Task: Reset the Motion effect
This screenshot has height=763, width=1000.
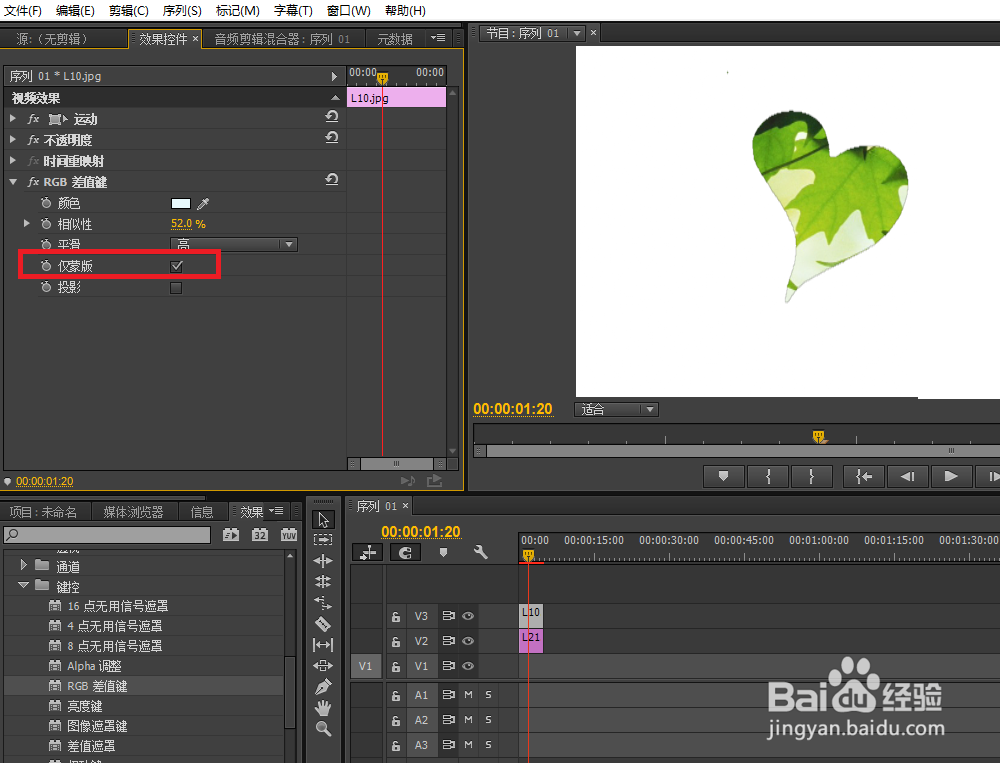Action: [x=332, y=117]
